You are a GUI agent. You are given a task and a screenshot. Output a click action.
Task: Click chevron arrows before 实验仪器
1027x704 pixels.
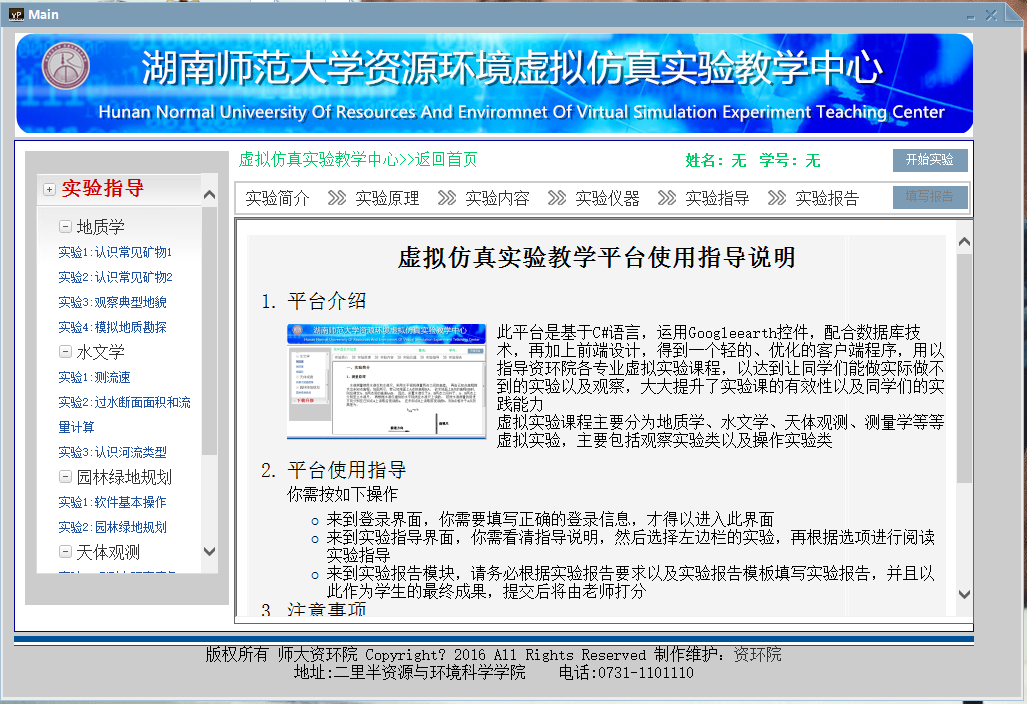(x=557, y=198)
